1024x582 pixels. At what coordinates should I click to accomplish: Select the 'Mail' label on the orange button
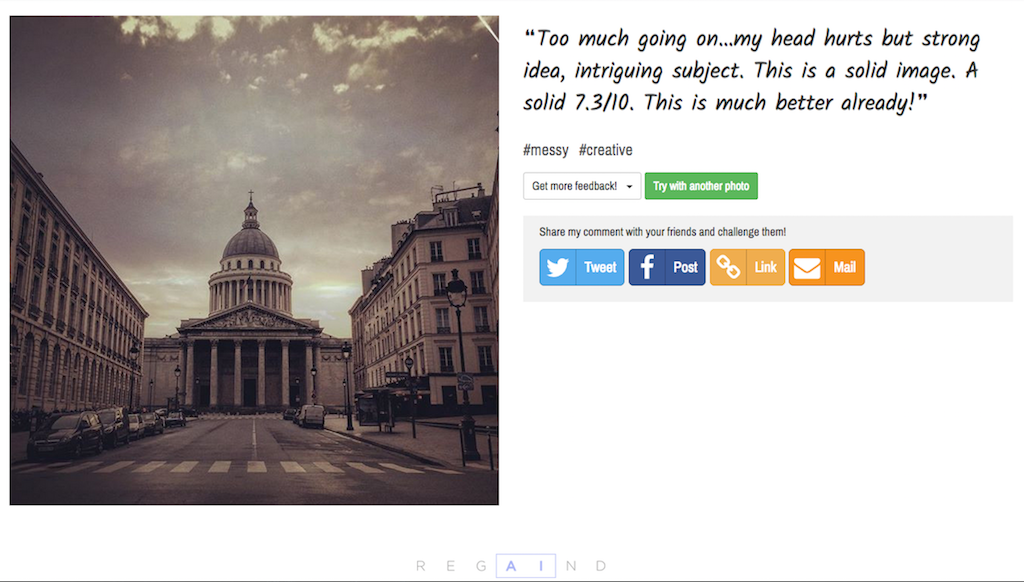[x=845, y=267]
